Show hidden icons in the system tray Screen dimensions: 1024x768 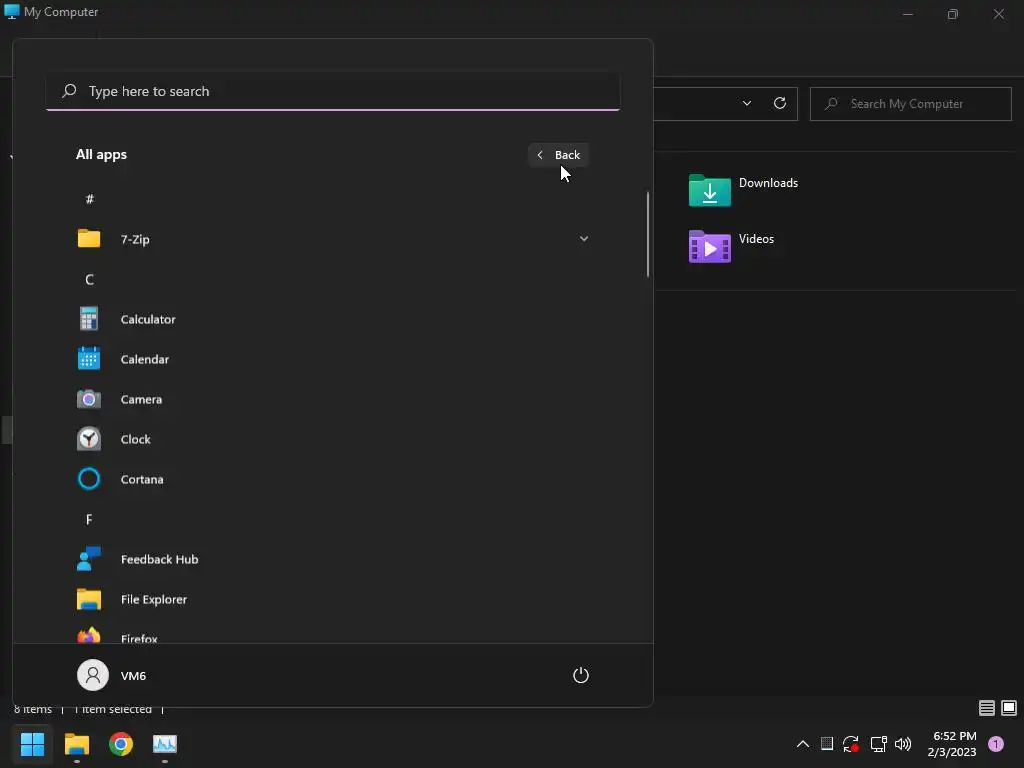[803, 744]
